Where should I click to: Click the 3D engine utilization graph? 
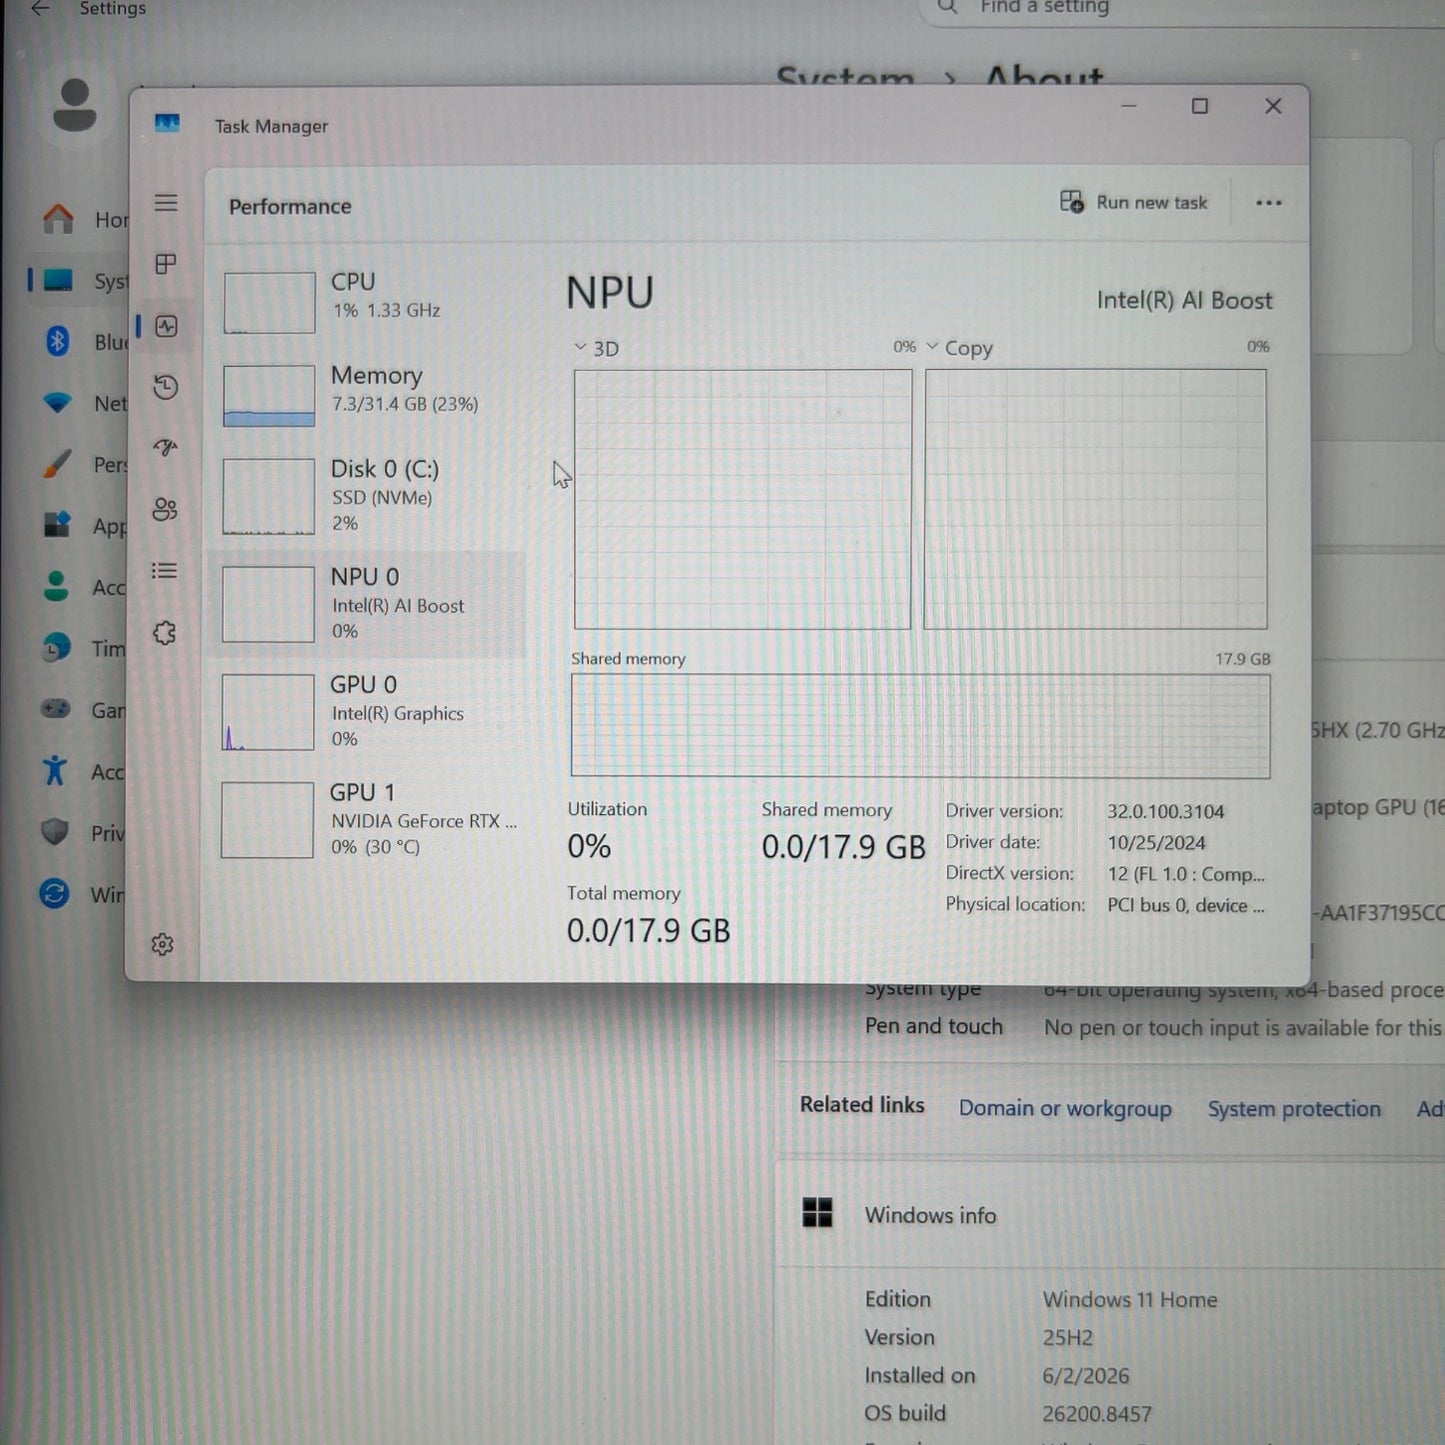[x=742, y=499]
